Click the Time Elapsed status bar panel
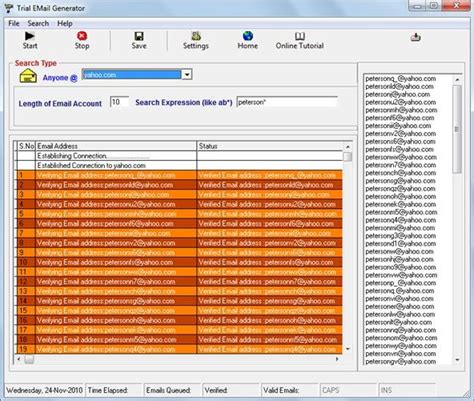474x401 pixels. tap(114, 390)
